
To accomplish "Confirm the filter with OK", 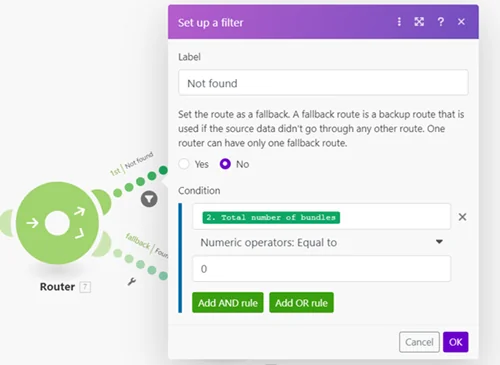I will [x=455, y=342].
